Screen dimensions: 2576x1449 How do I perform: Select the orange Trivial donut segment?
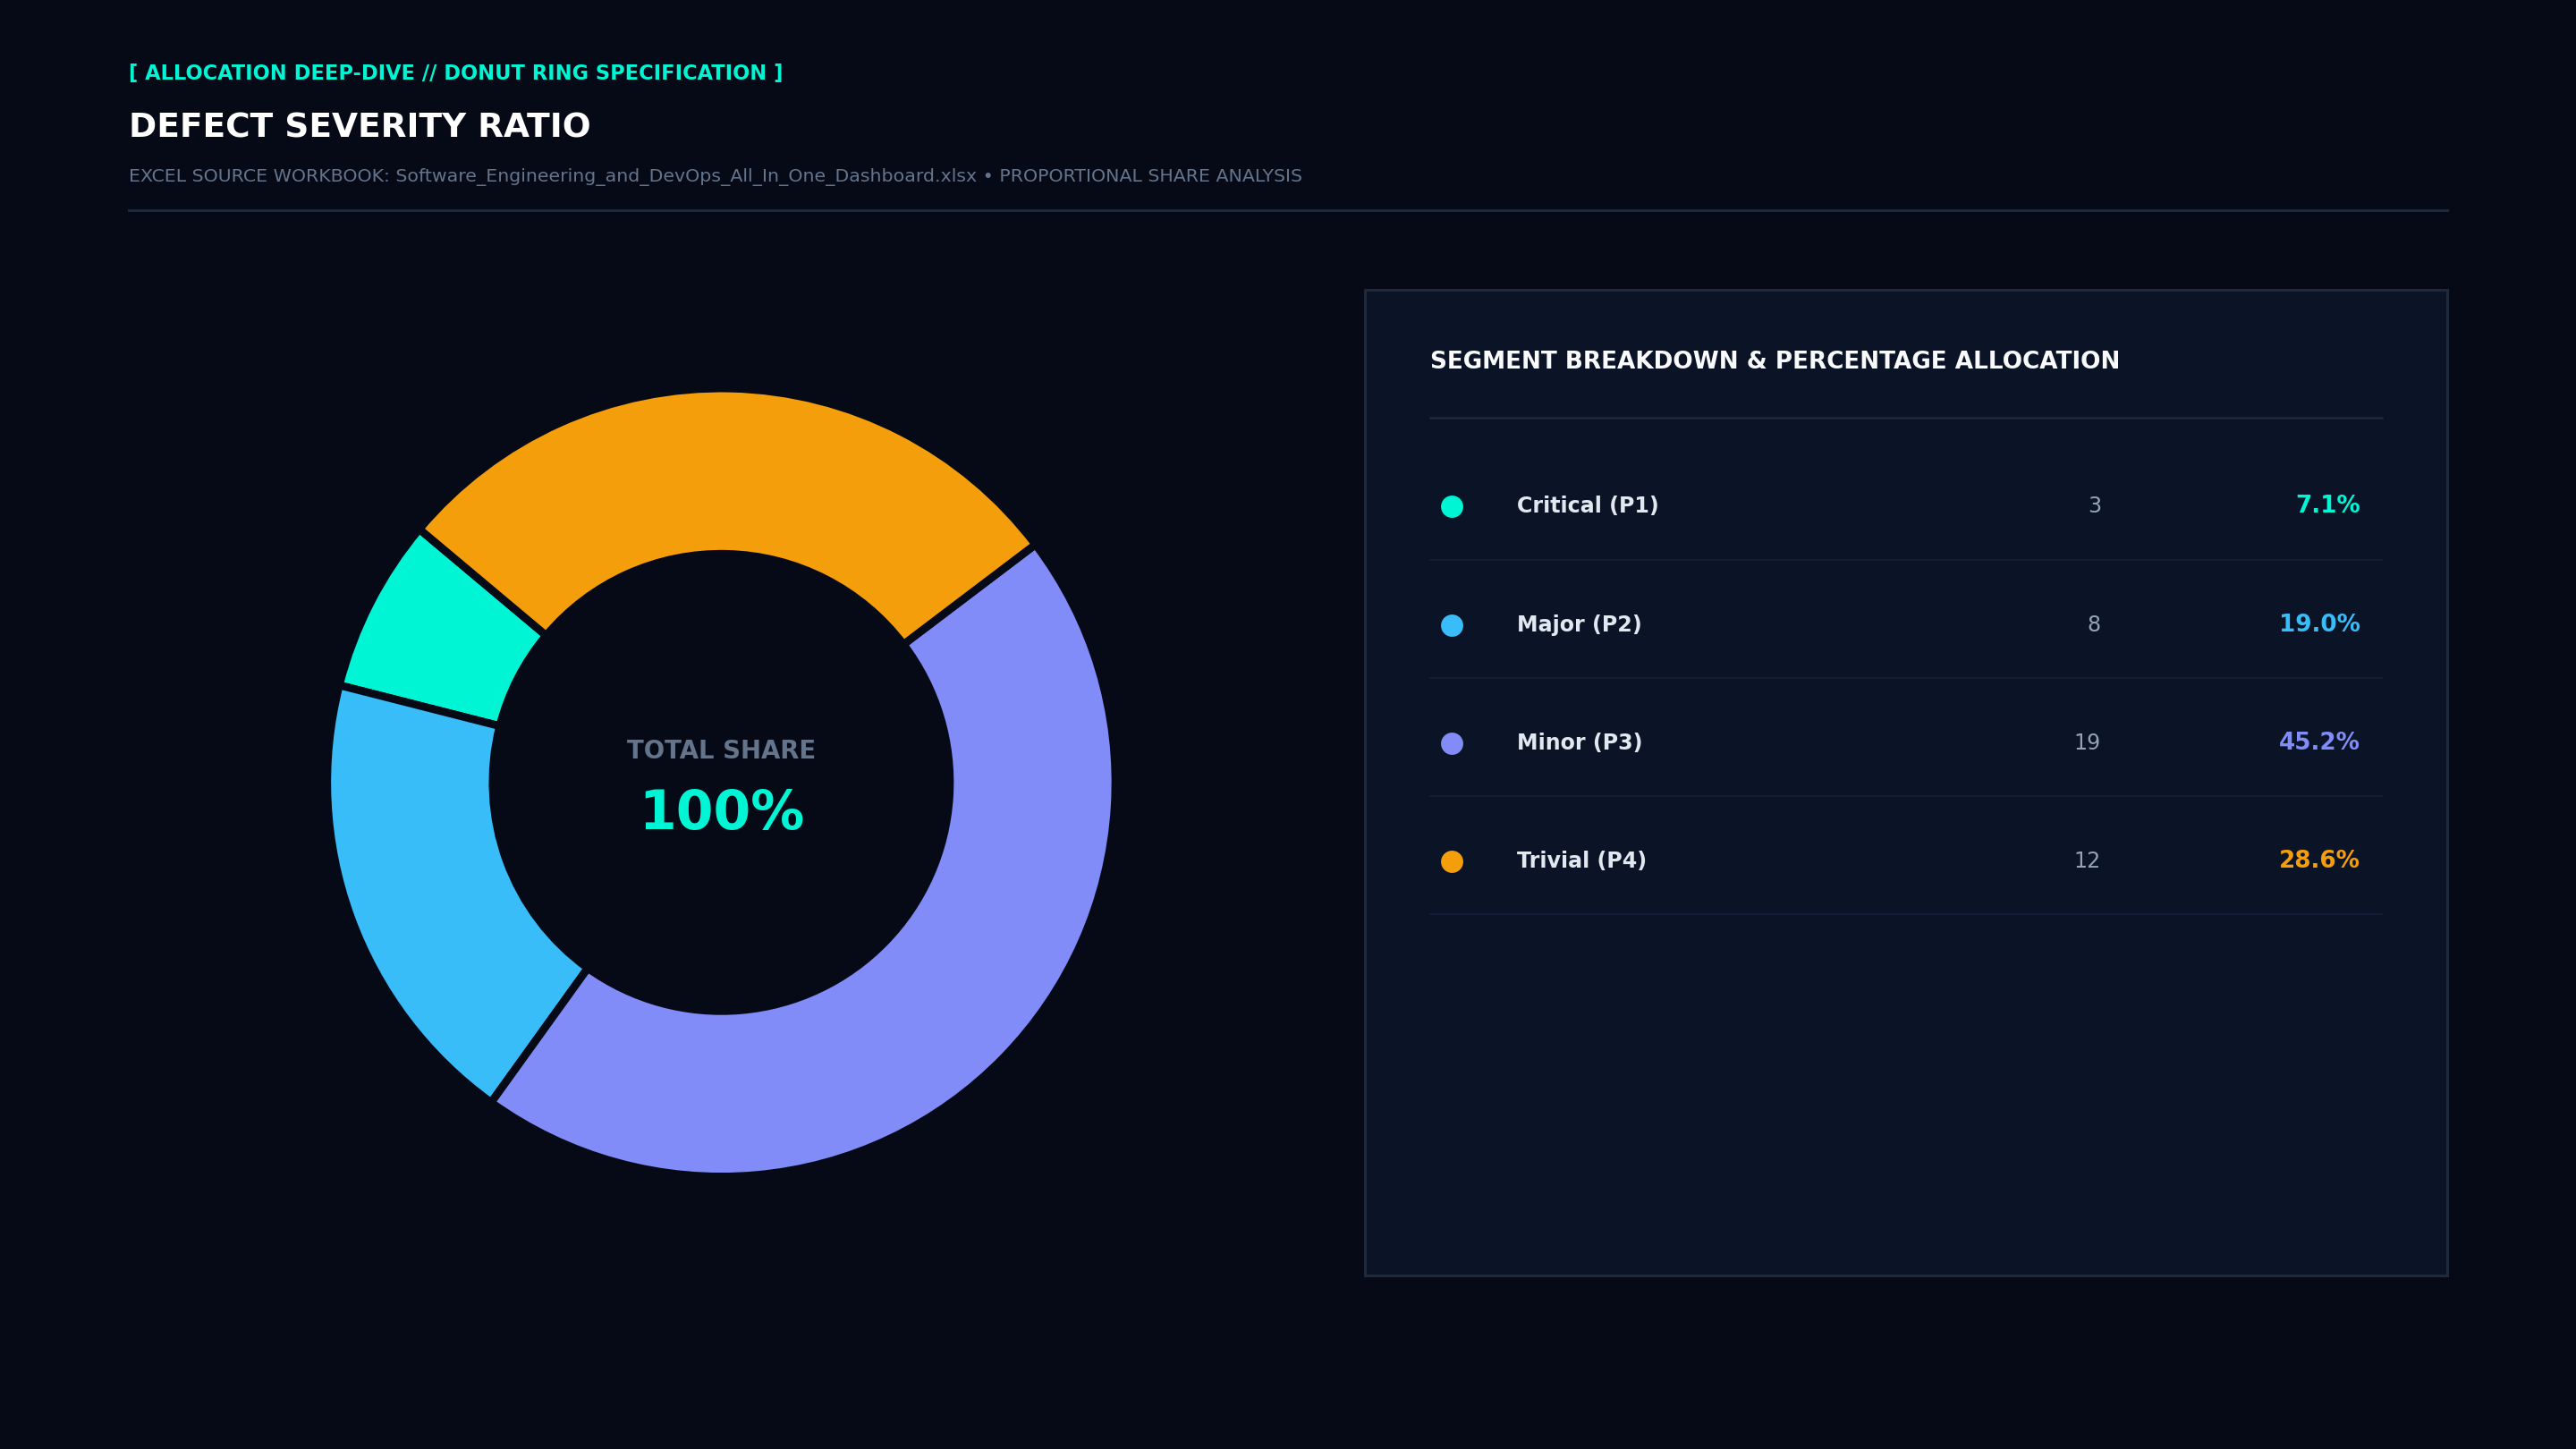tap(725, 470)
